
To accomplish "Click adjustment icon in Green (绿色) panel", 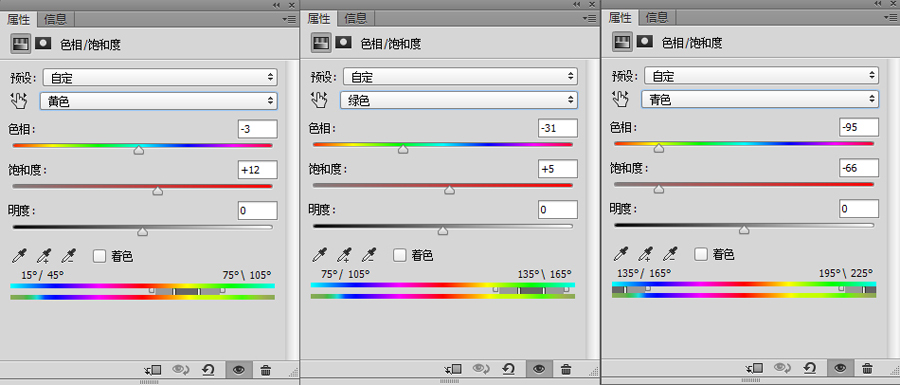I will tap(321, 42).
